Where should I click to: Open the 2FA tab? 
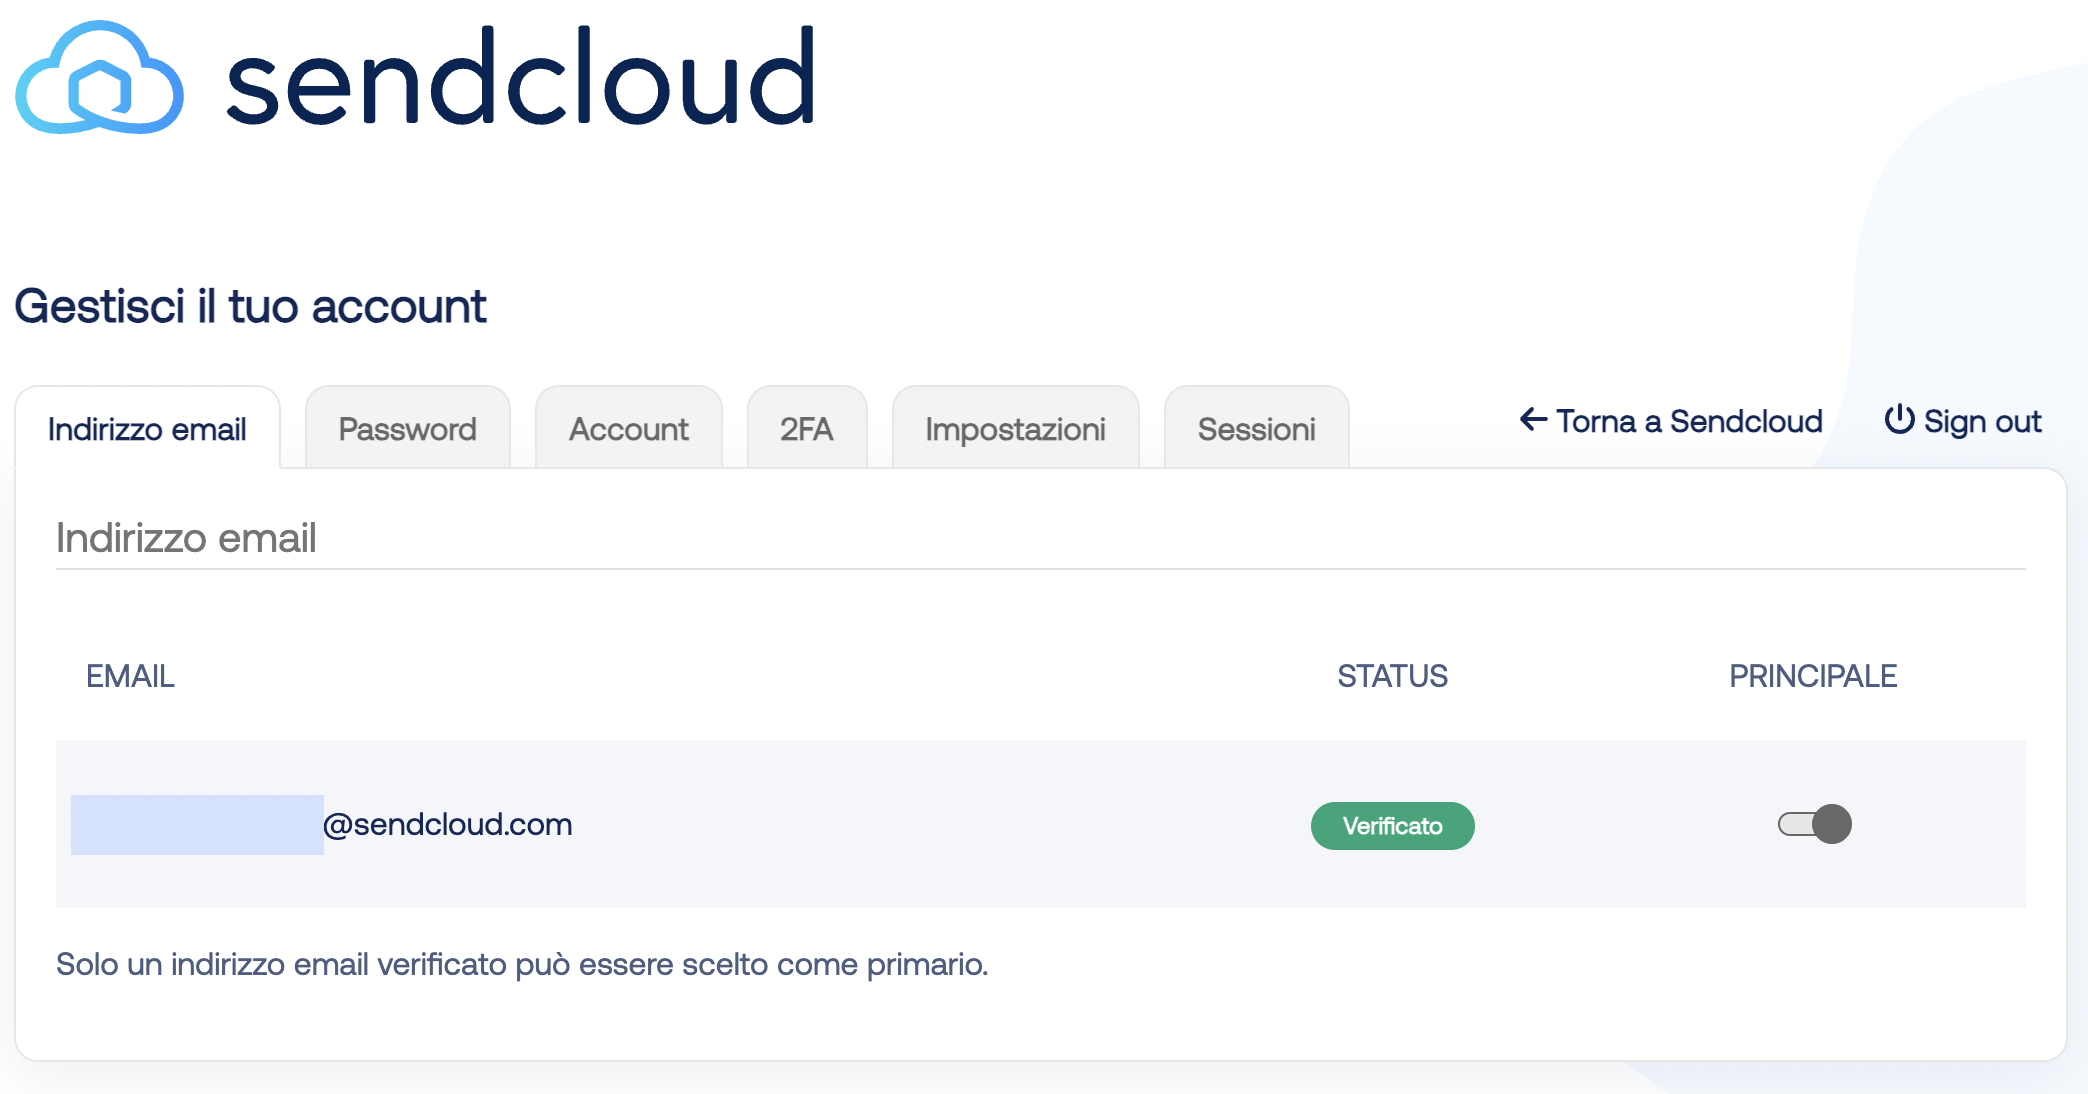point(806,428)
